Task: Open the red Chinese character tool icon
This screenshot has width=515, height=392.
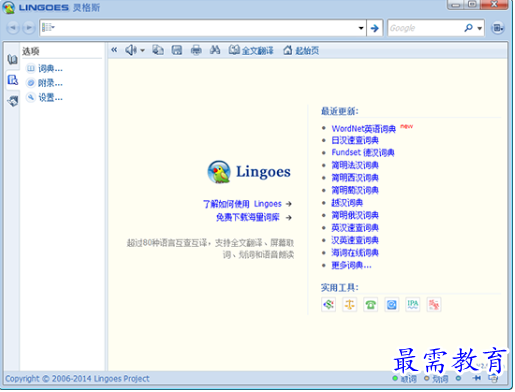Action: [x=434, y=304]
